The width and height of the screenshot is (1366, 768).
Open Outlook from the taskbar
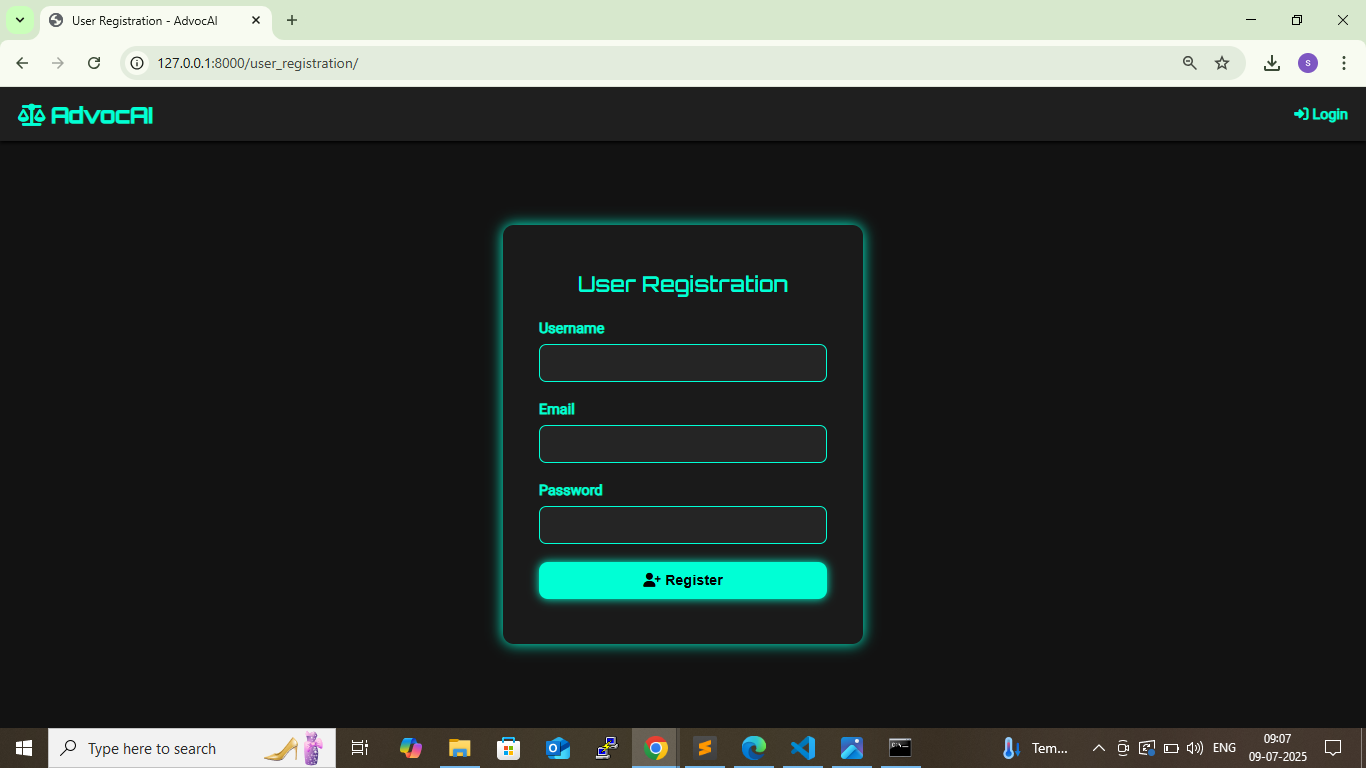point(558,748)
